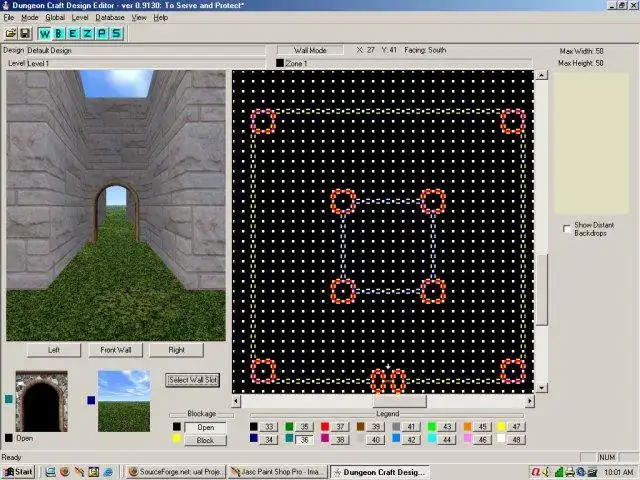
Task: Click the orange swatch beside slot 45
Action: point(467,427)
